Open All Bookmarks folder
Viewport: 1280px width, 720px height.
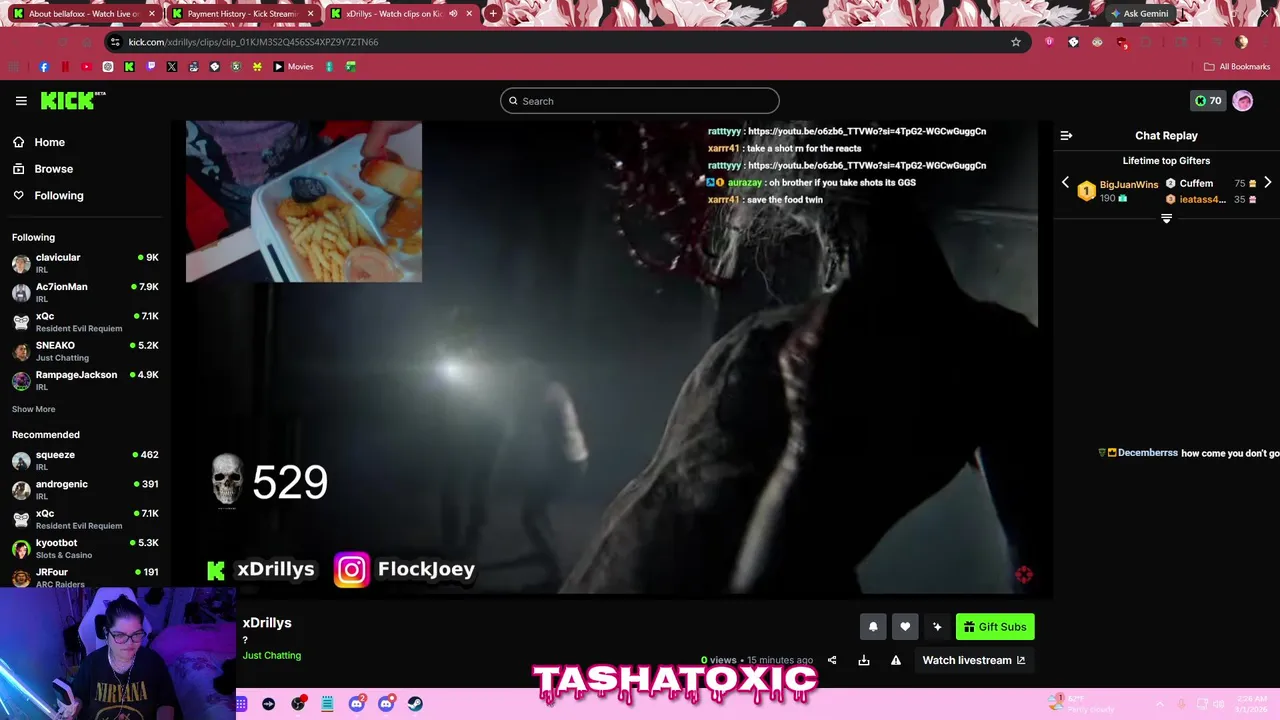point(1237,67)
